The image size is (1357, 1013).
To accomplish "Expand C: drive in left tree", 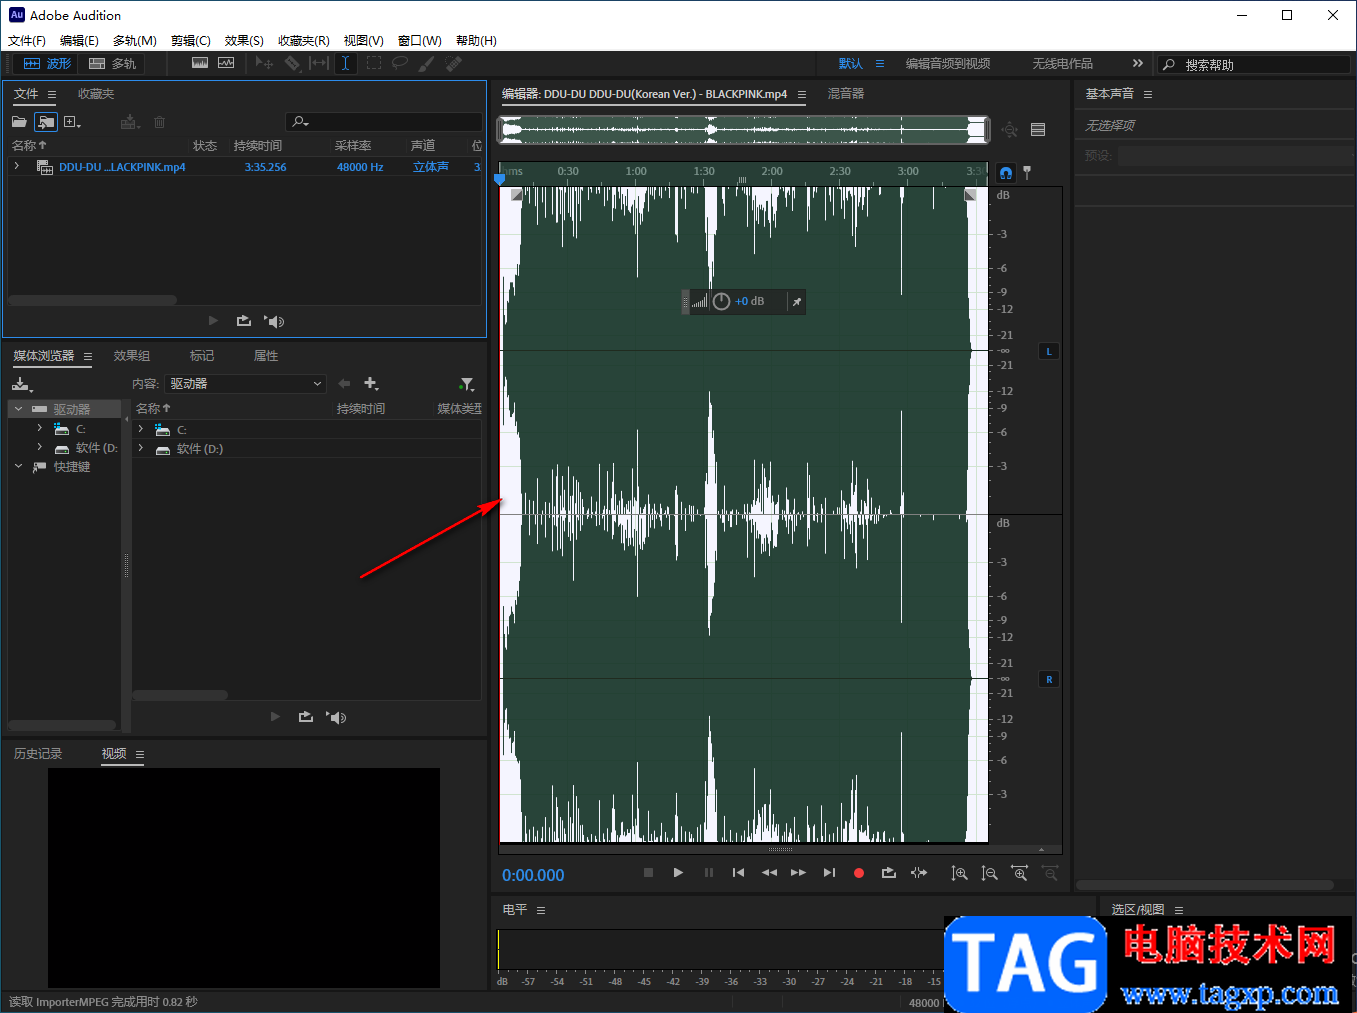I will (x=39, y=428).
